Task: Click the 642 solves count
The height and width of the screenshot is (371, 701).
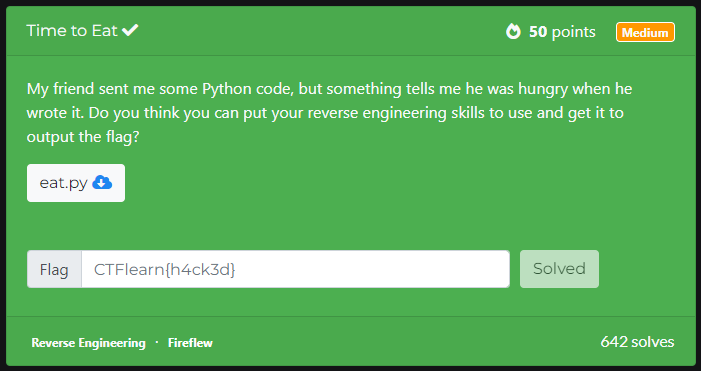Action: pyautogui.click(x=637, y=342)
